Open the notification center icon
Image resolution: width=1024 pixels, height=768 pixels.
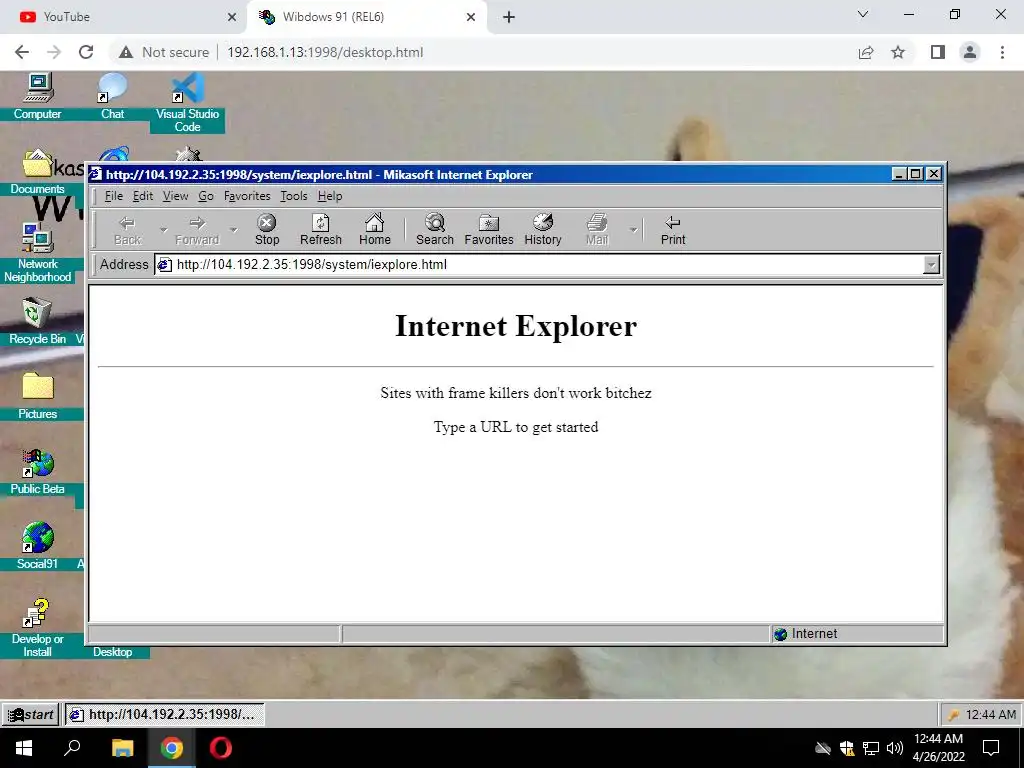click(991, 748)
